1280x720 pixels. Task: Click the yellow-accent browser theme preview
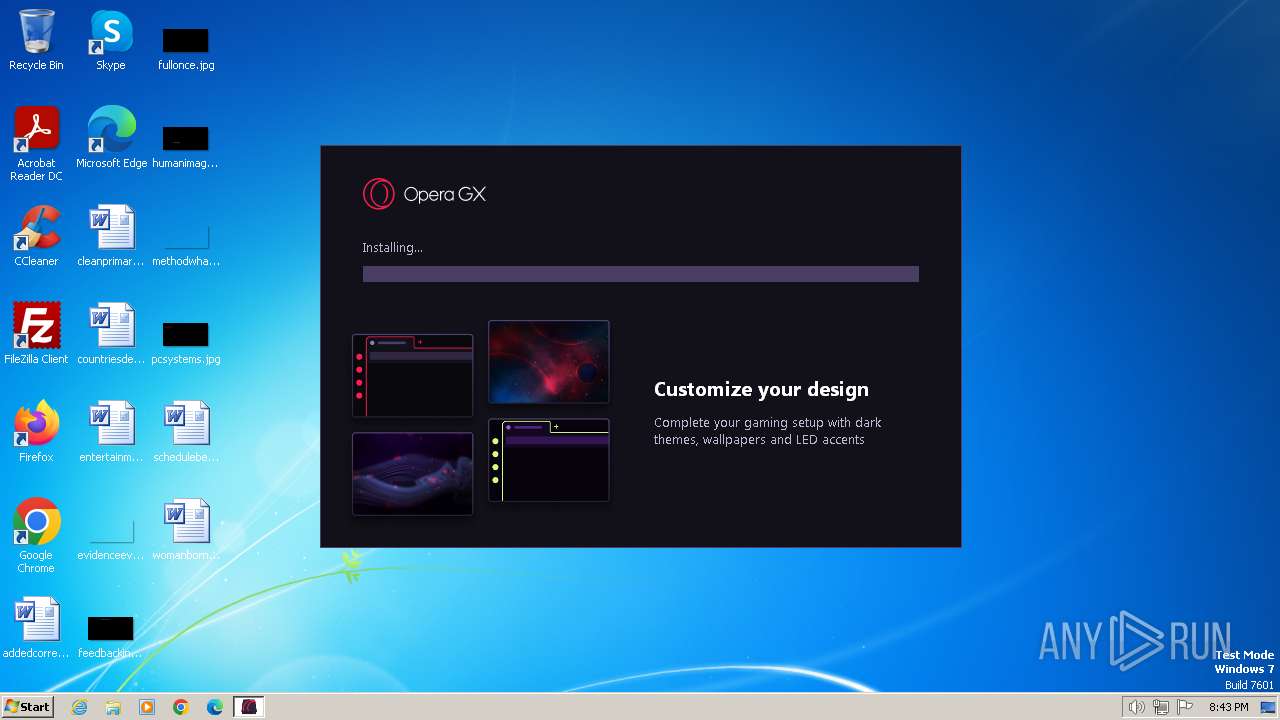pyautogui.click(x=548, y=460)
